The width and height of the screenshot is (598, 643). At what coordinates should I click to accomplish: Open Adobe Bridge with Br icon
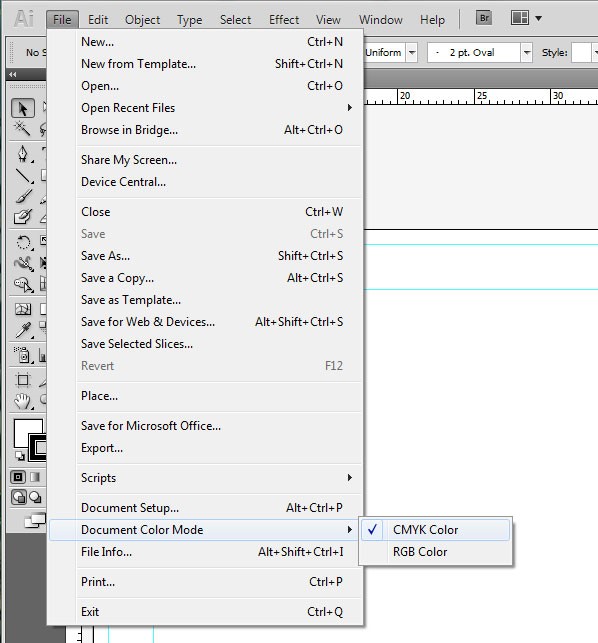click(x=484, y=18)
